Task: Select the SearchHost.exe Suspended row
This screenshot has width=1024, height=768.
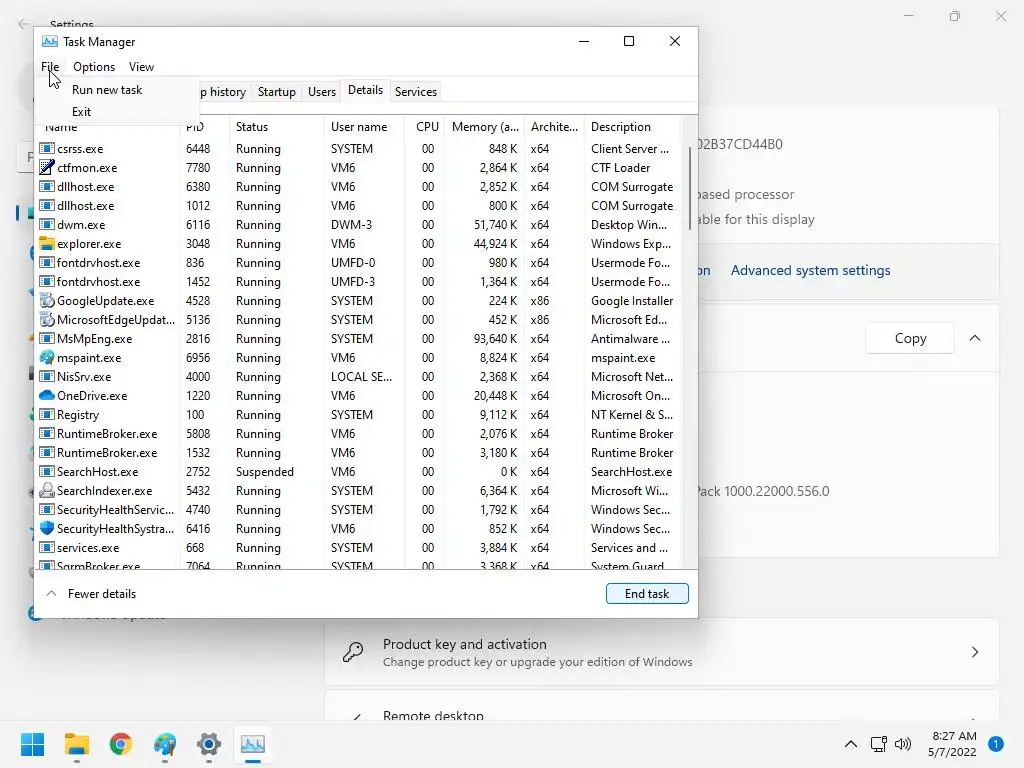Action: click(359, 472)
